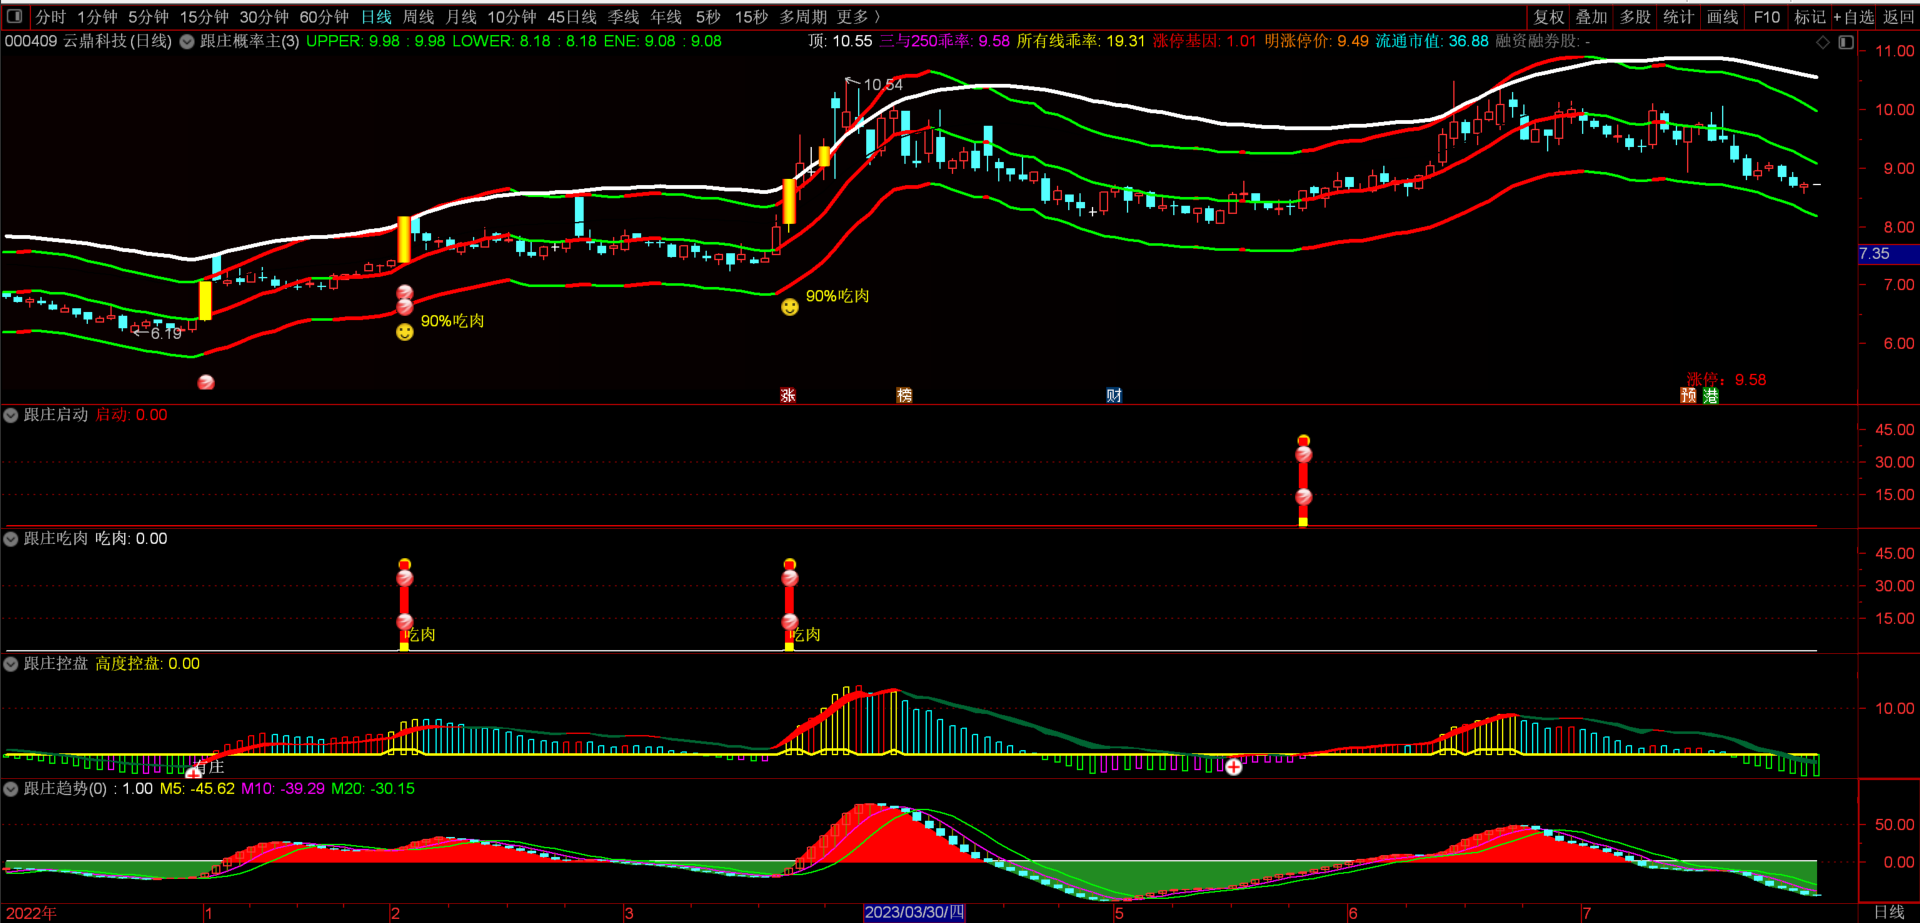The width and height of the screenshot is (1920, 923).
Task: Open the 跟庄概率主 indicator settings circle icon
Action: pos(187,42)
